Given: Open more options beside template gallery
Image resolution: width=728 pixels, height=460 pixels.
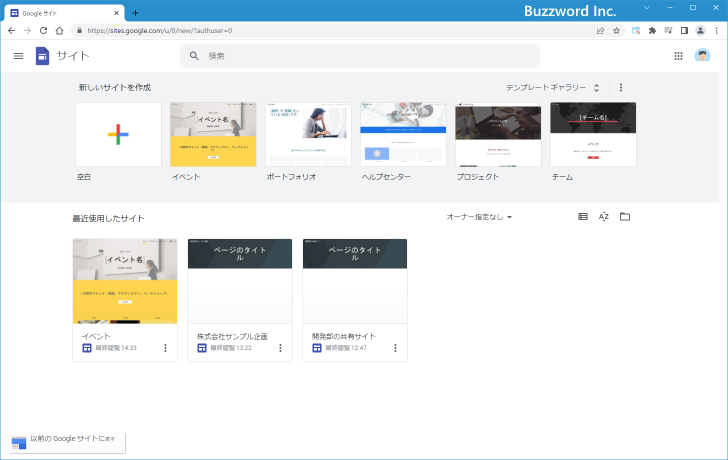Looking at the screenshot, I should [620, 88].
